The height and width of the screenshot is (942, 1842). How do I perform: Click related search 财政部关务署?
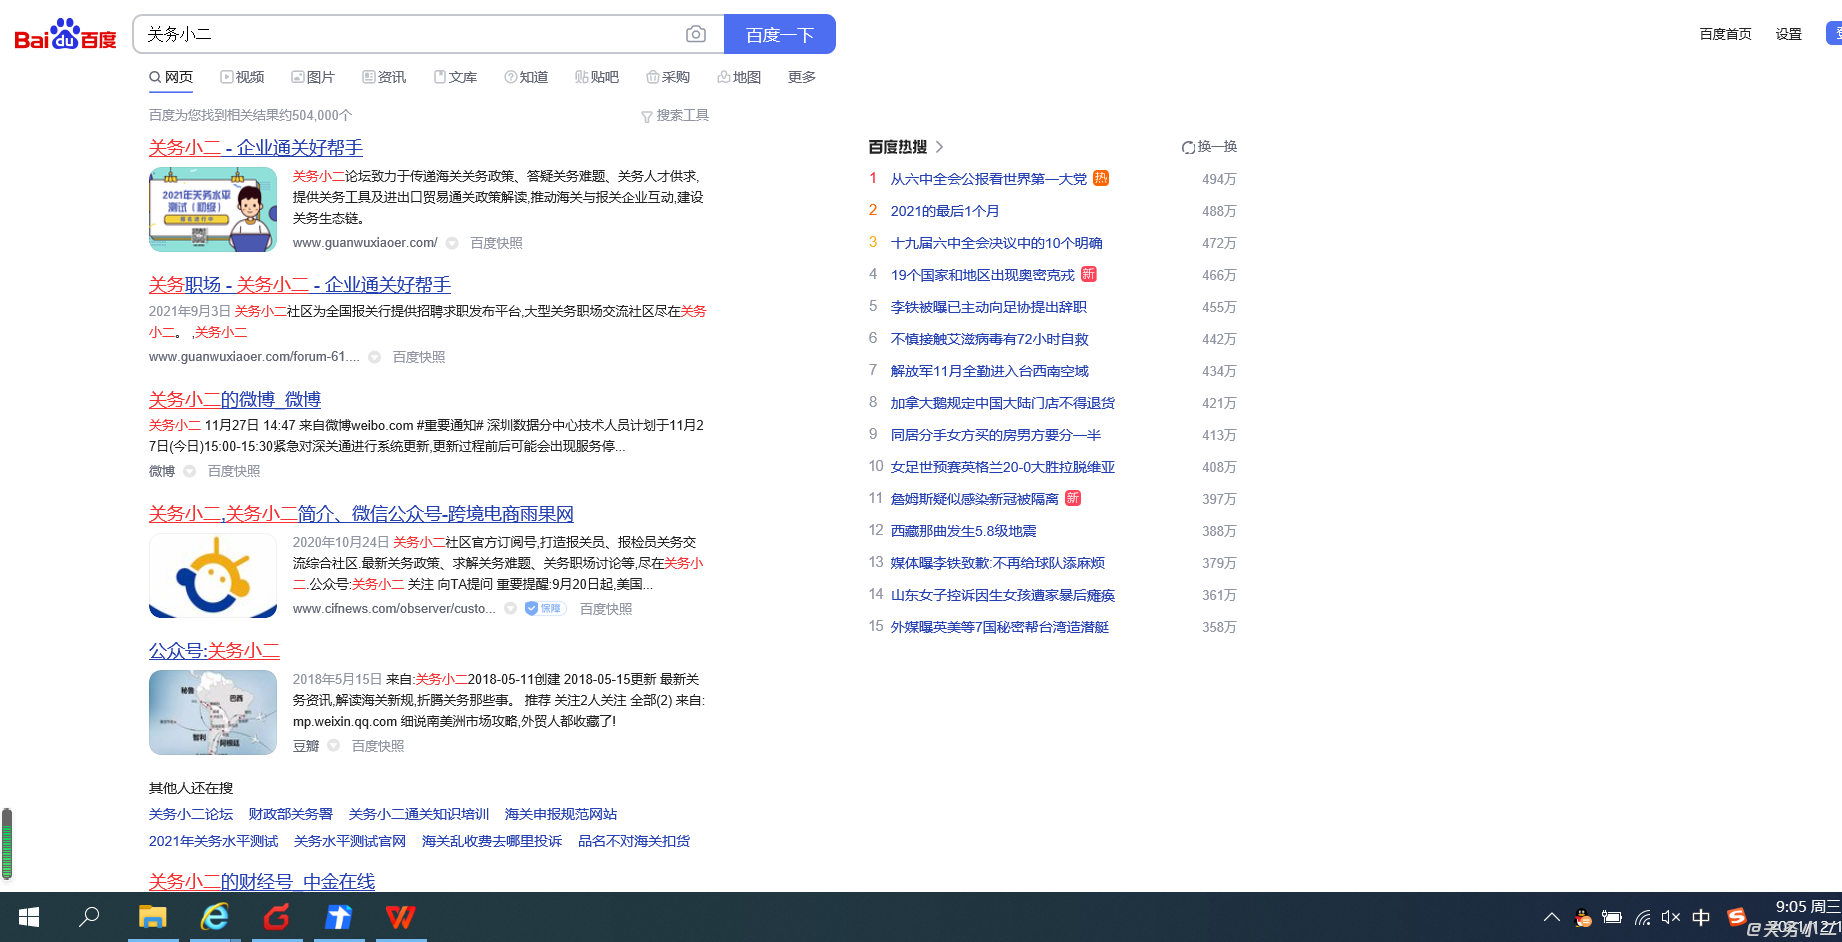pos(291,814)
